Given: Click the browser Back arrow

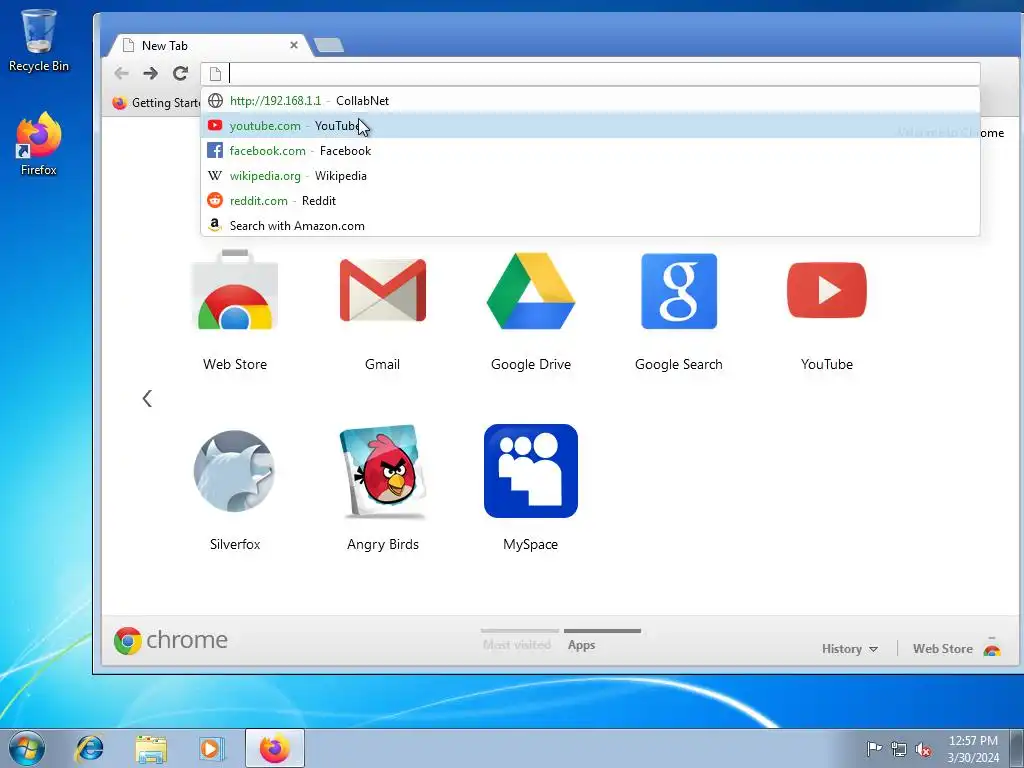Looking at the screenshot, I should [121, 73].
